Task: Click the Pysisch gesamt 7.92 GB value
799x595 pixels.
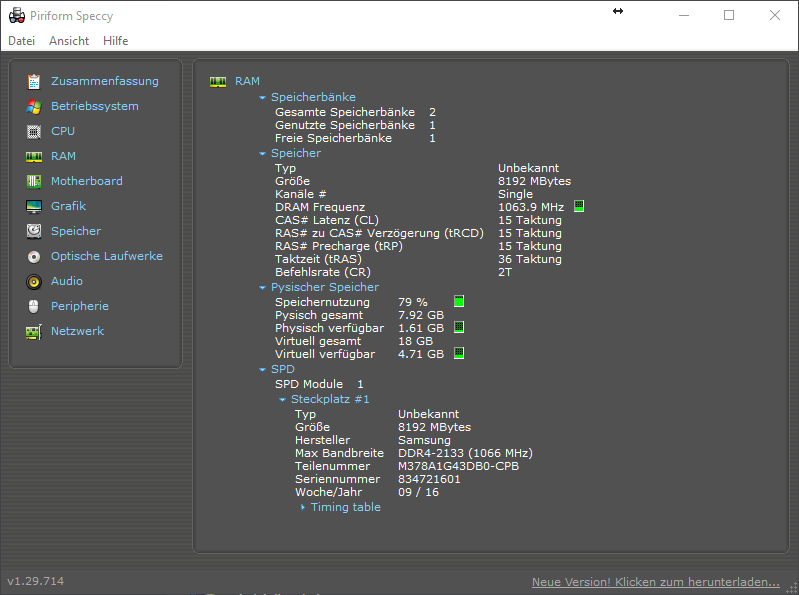Action: [421, 315]
